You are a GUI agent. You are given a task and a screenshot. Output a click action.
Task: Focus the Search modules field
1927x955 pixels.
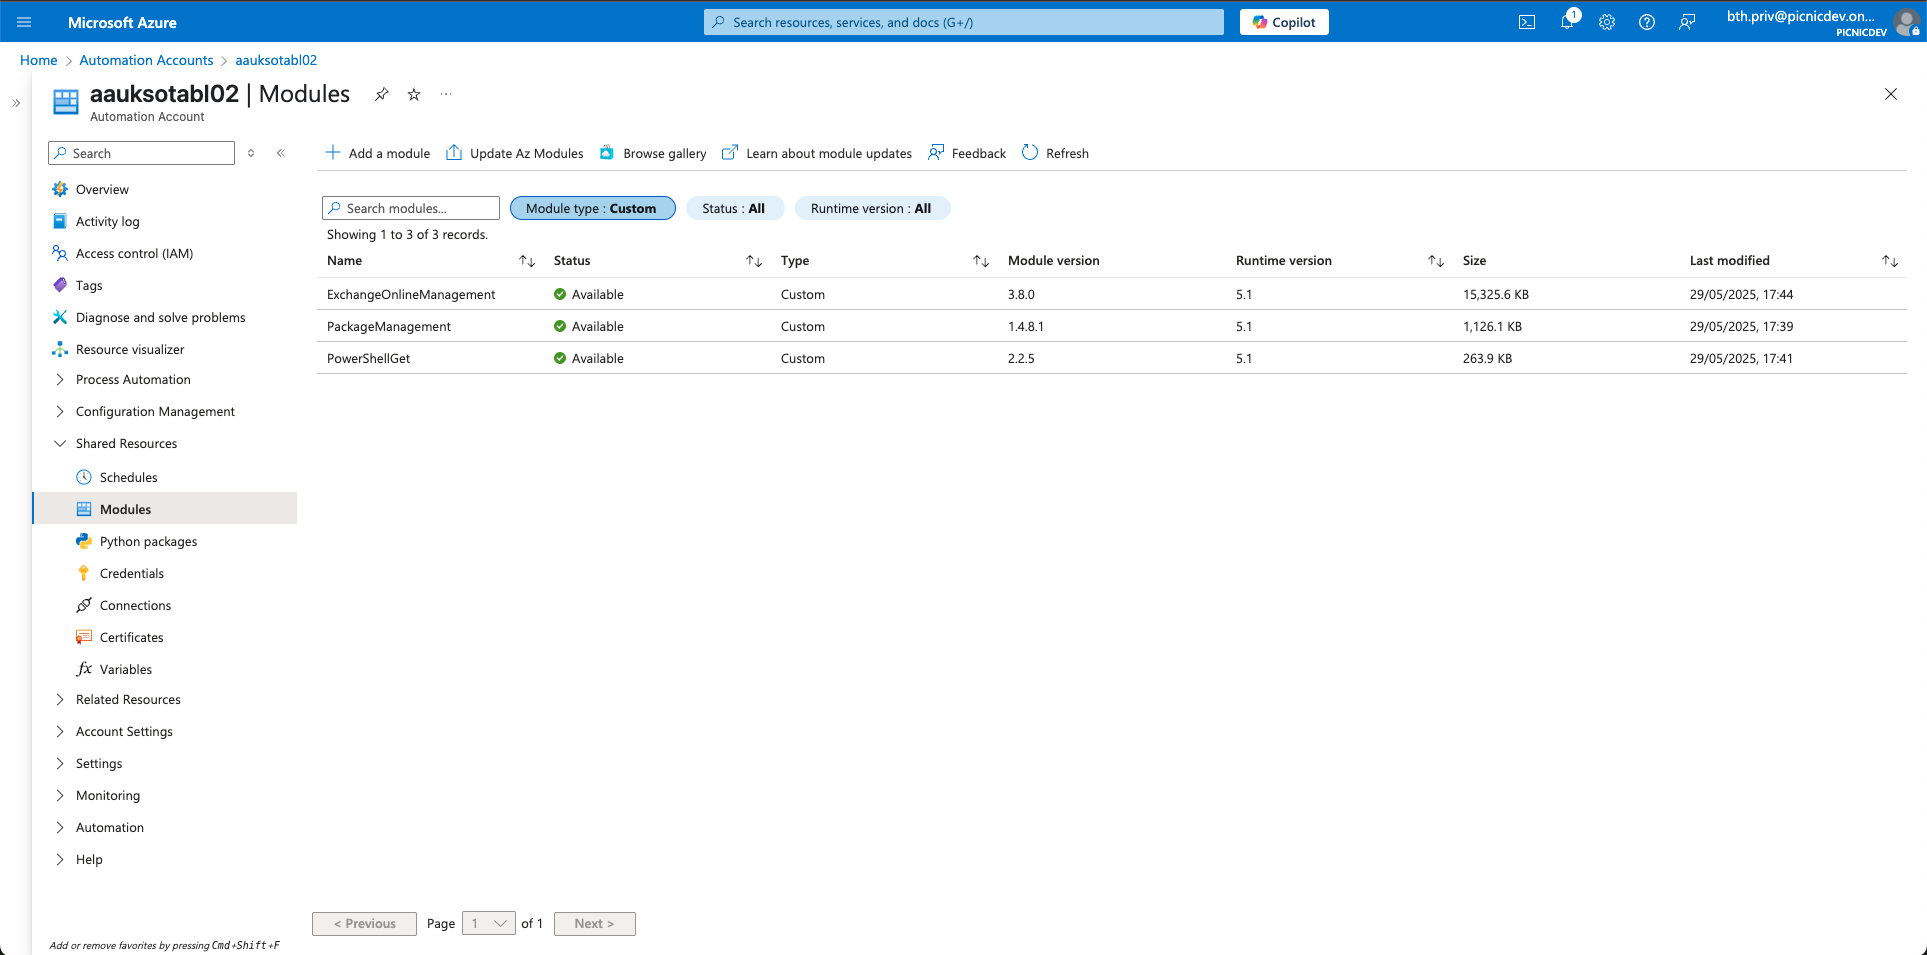411,208
